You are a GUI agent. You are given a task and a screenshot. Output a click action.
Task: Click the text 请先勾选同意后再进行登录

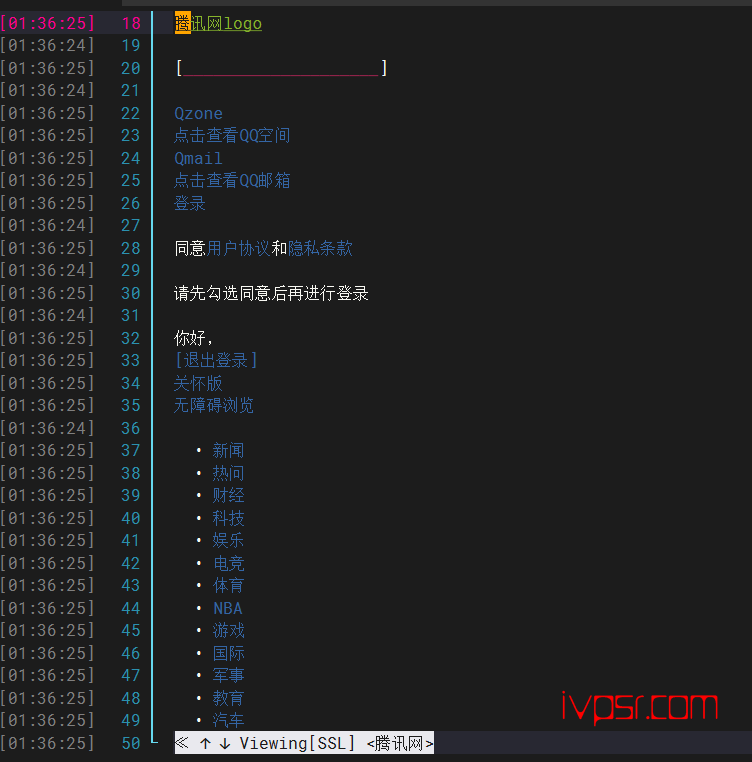(x=271, y=294)
